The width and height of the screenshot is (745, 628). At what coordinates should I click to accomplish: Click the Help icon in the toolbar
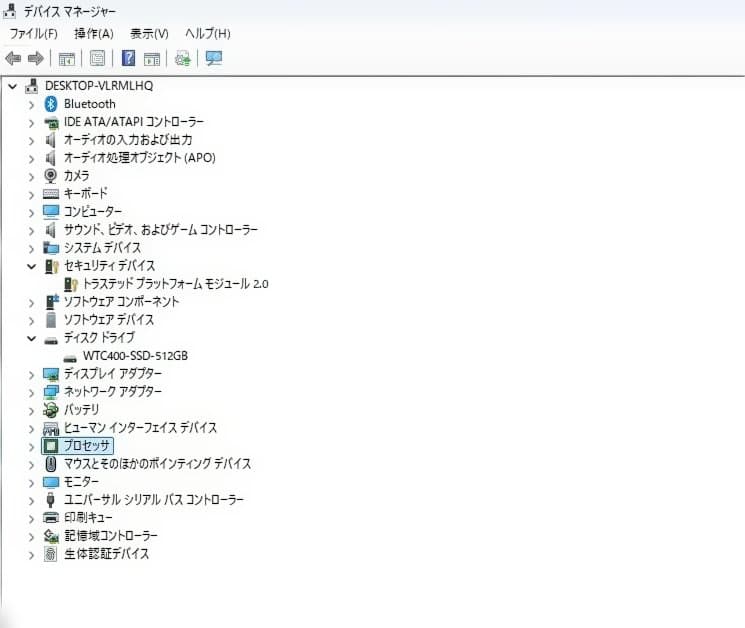tap(128, 58)
